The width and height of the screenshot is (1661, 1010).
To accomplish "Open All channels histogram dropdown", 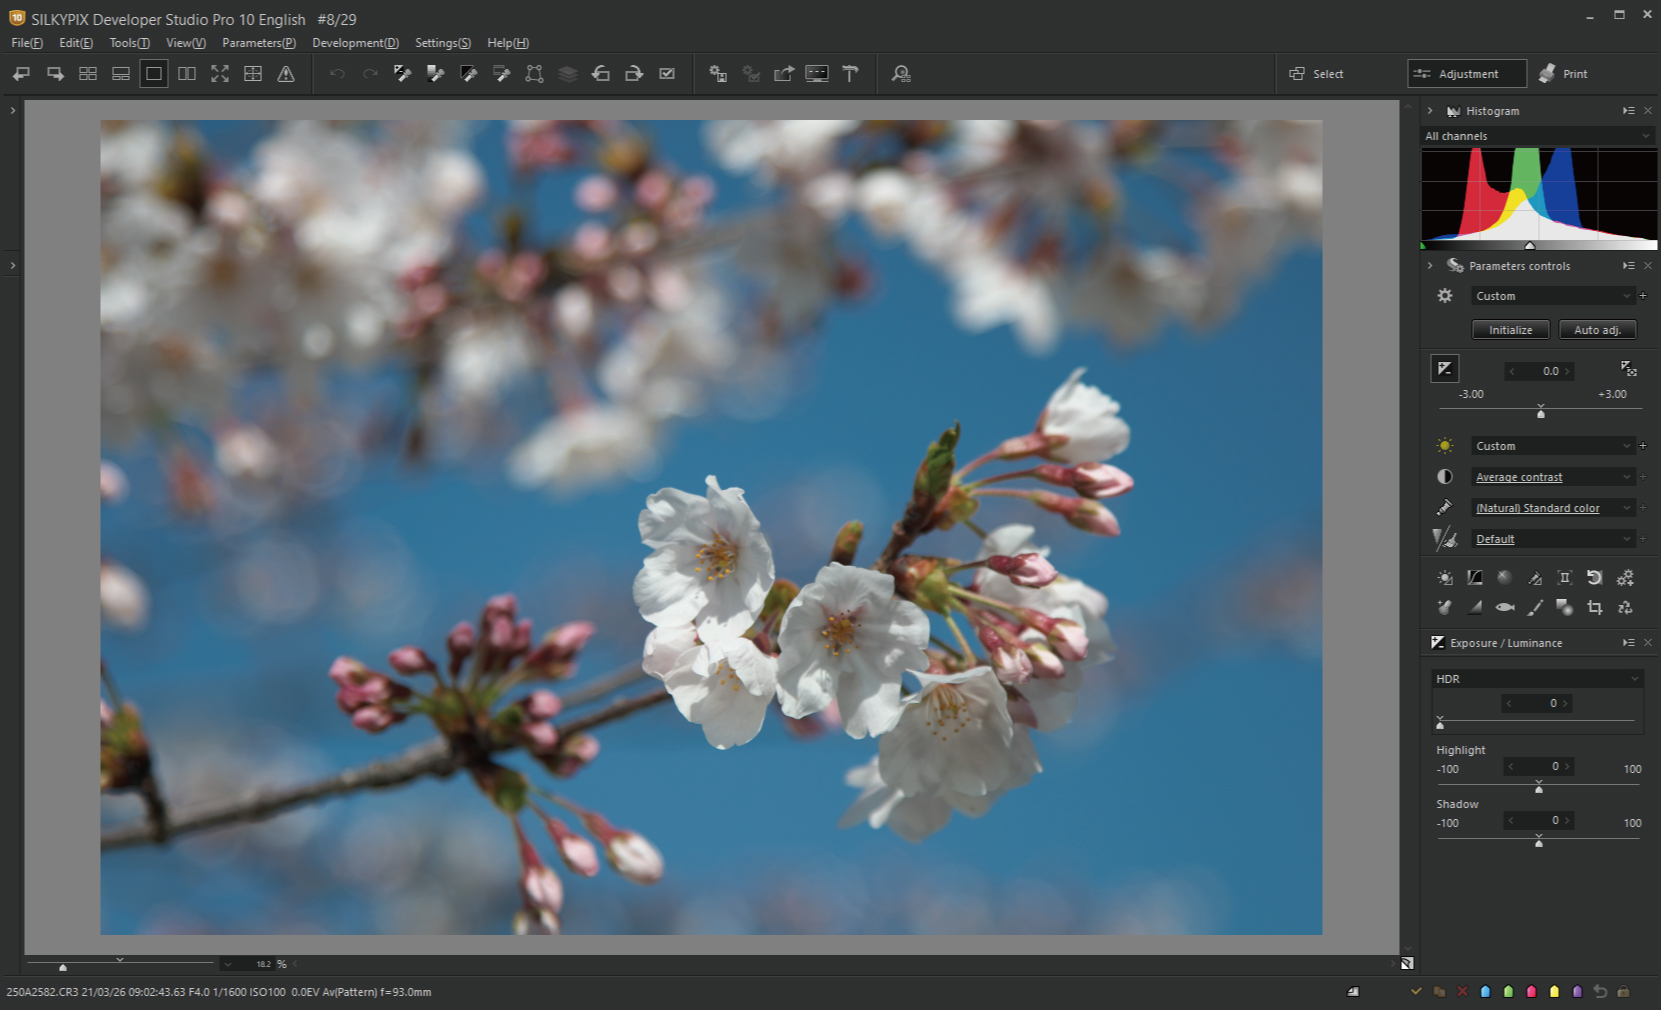I will 1538,136.
